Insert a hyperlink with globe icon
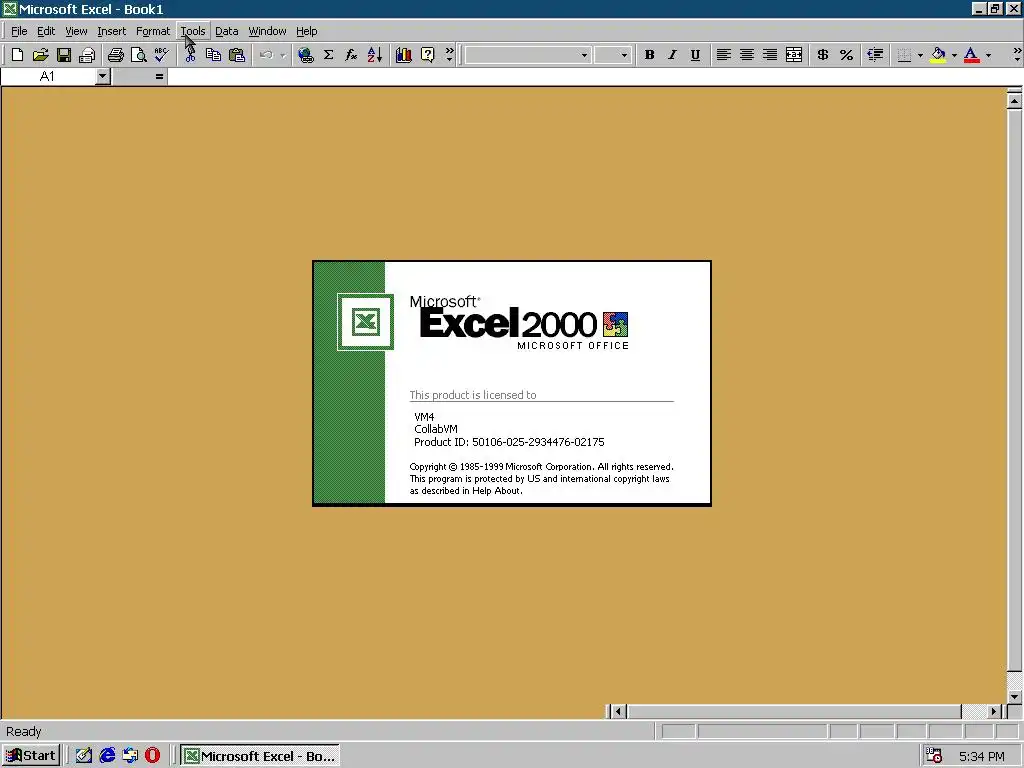The height and width of the screenshot is (768, 1024). (305, 56)
